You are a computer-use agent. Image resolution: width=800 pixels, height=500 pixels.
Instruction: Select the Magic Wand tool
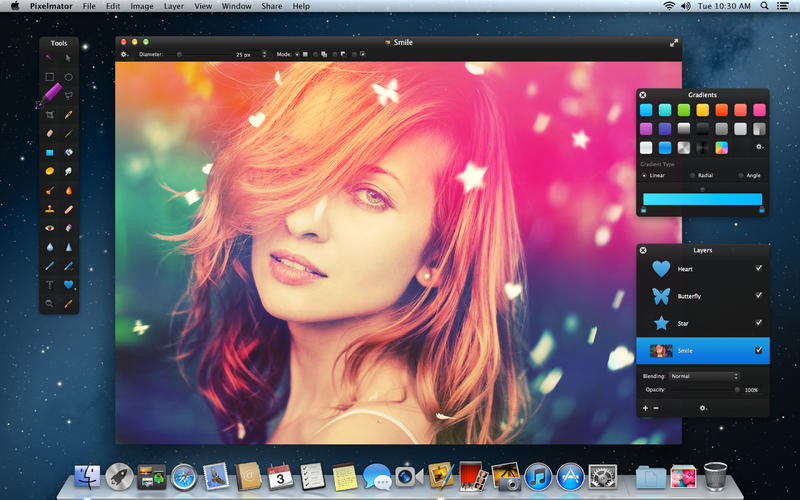click(x=49, y=58)
